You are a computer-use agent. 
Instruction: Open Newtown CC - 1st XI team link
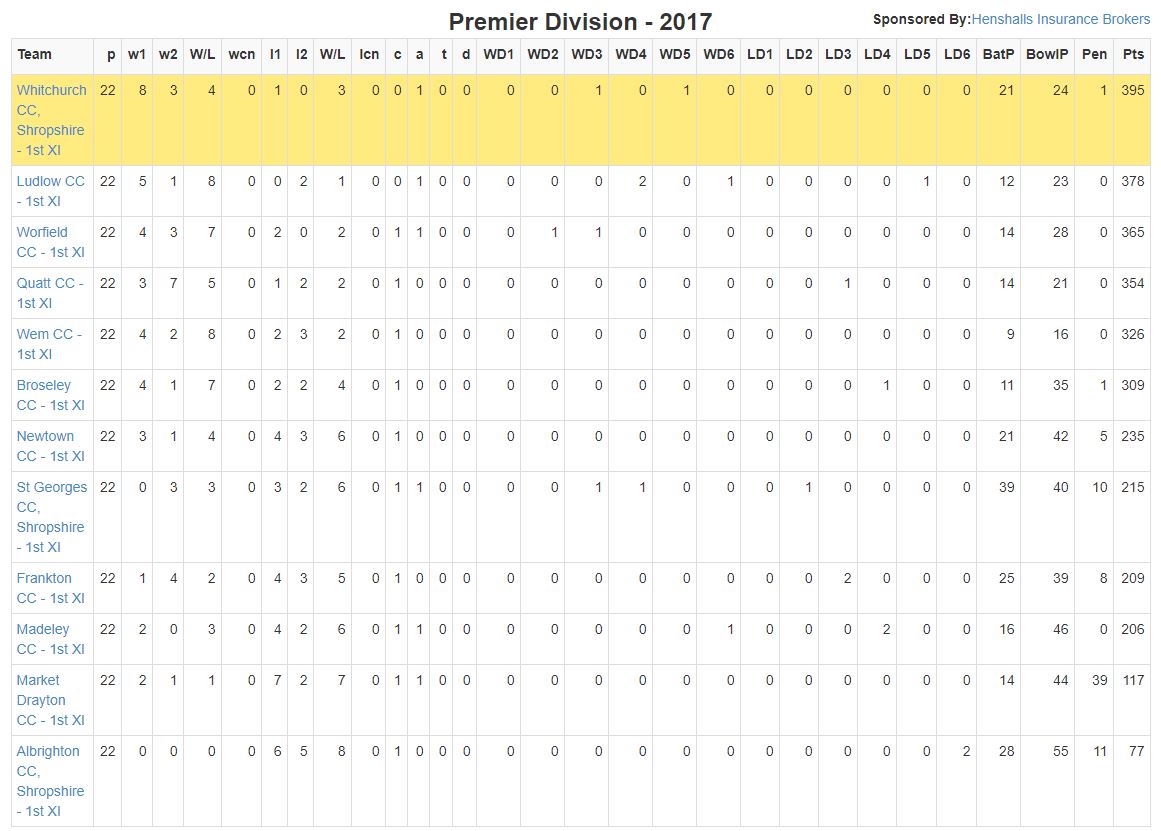(x=51, y=447)
